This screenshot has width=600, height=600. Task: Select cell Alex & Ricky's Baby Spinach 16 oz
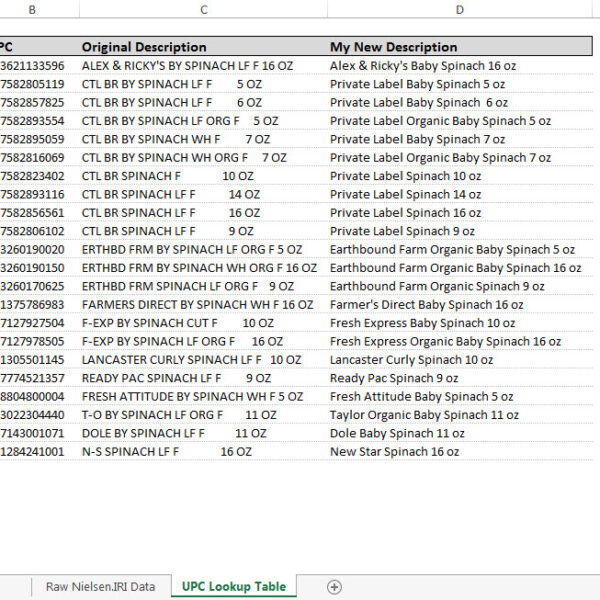(x=460, y=65)
